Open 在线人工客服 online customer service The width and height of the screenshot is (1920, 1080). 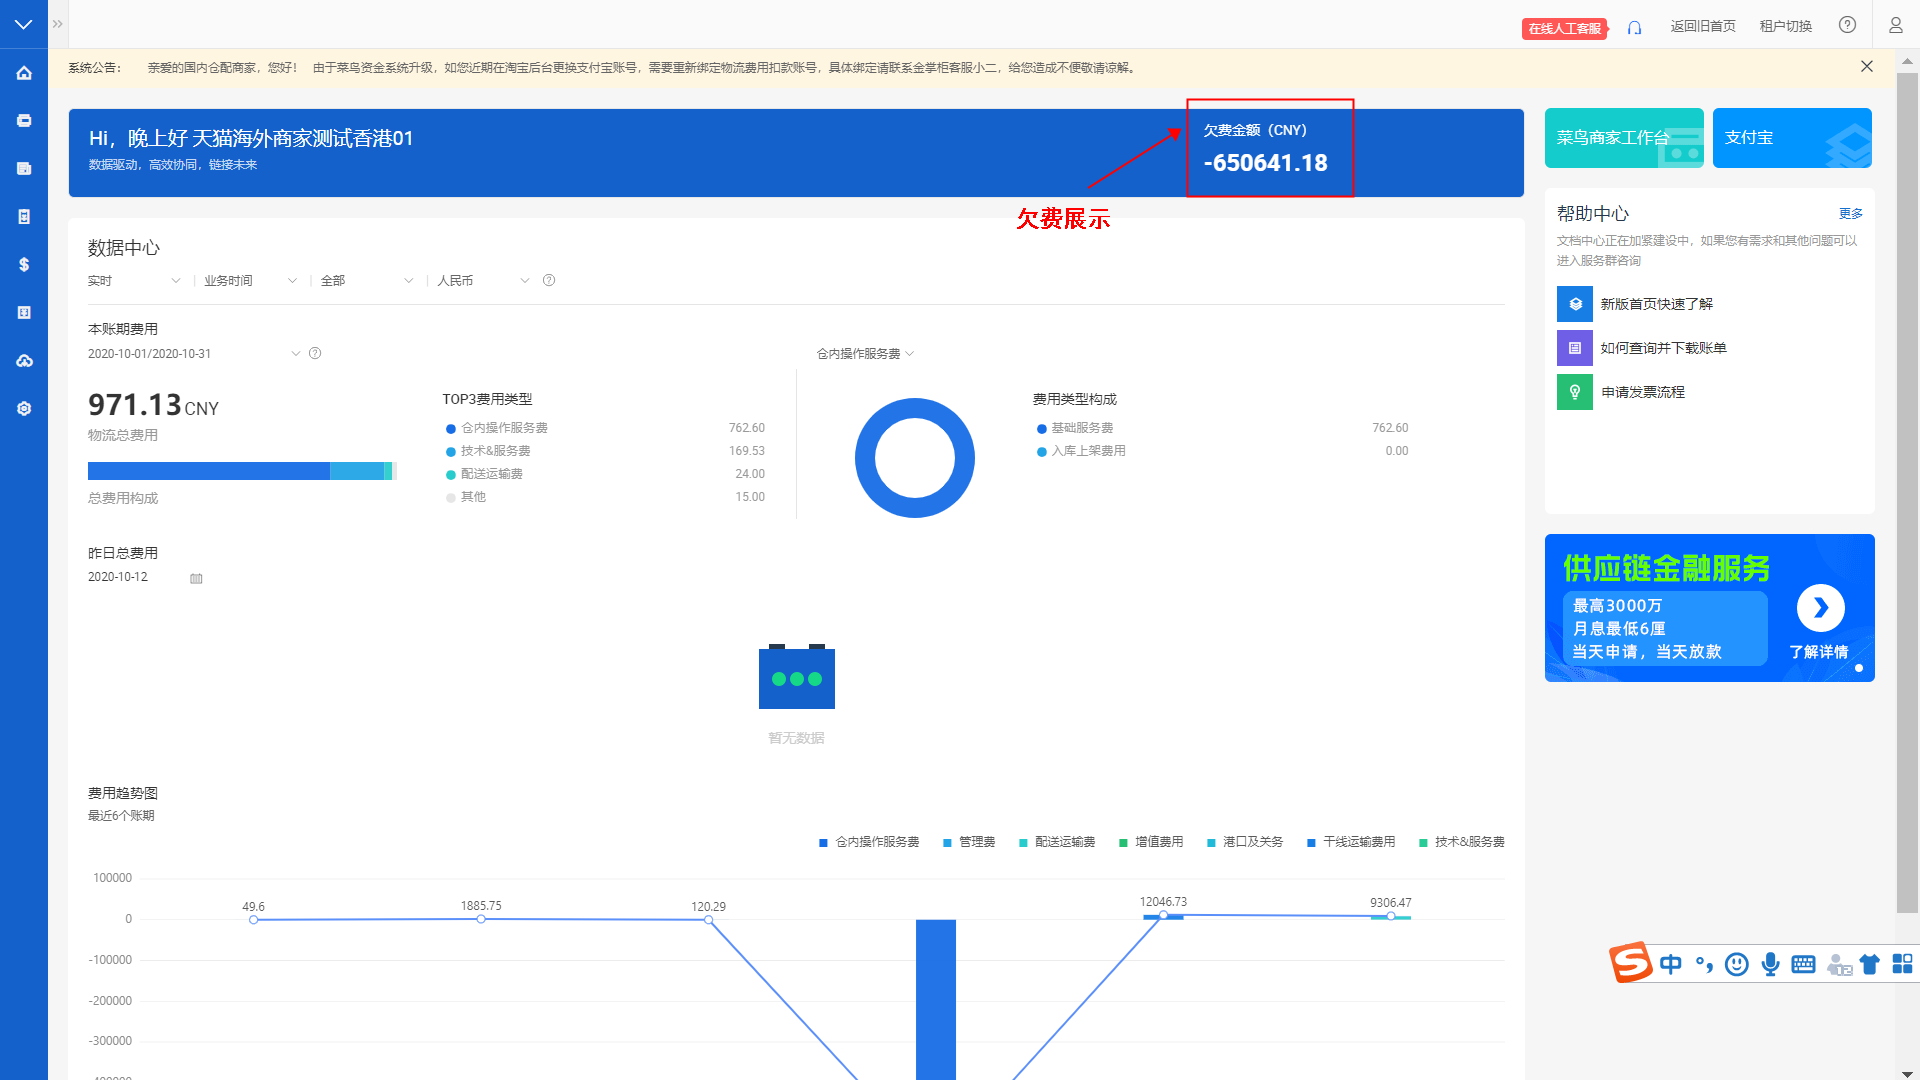pyautogui.click(x=1564, y=29)
